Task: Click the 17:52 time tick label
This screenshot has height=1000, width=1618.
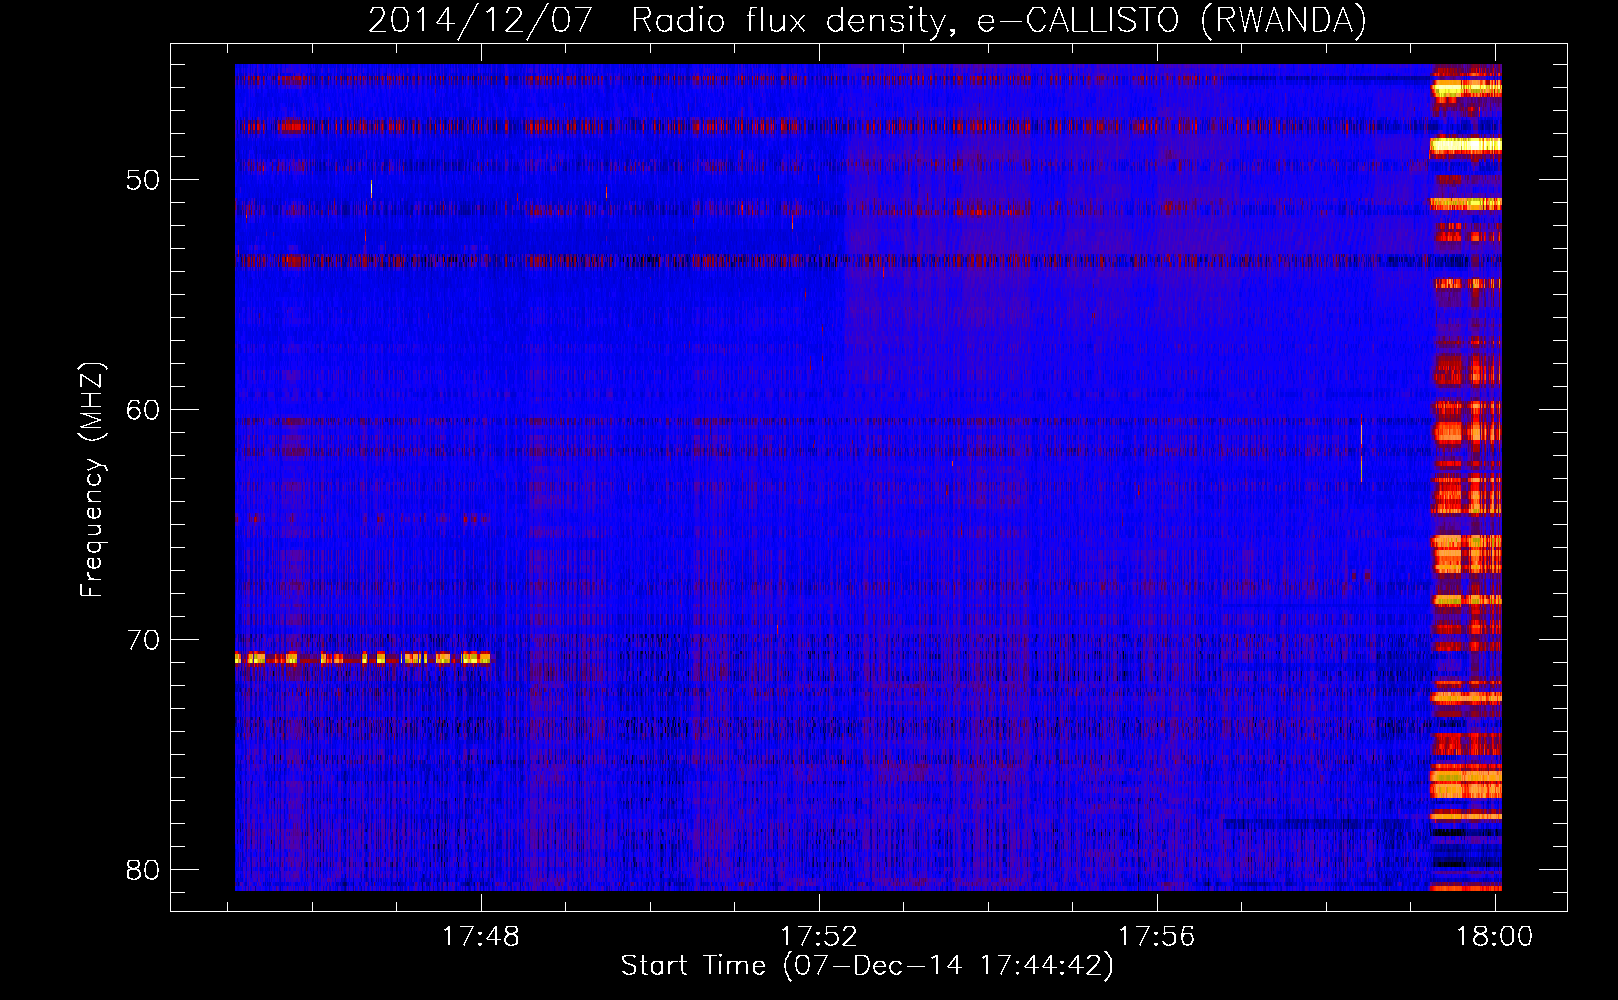Action: pos(819,937)
